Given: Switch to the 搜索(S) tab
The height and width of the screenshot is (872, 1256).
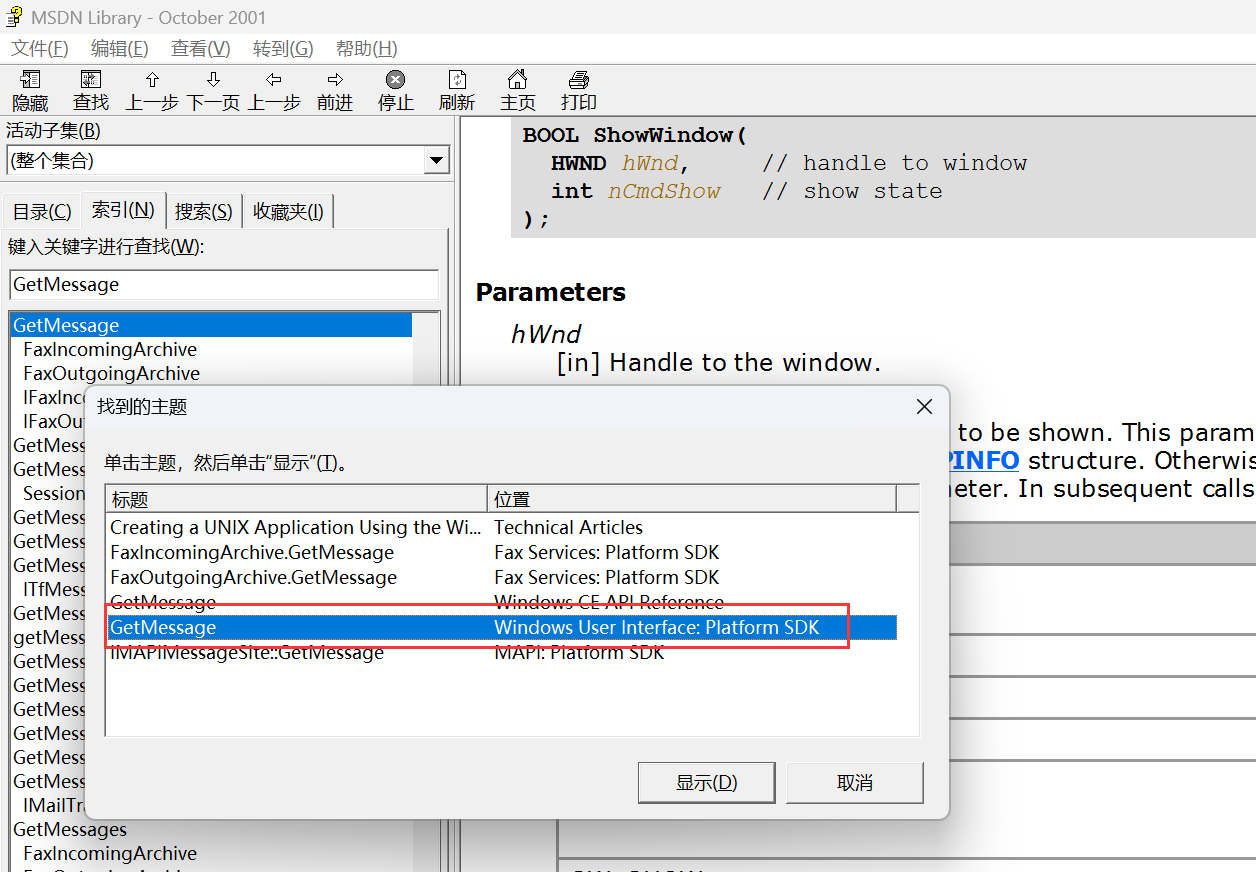Looking at the screenshot, I should (x=204, y=212).
